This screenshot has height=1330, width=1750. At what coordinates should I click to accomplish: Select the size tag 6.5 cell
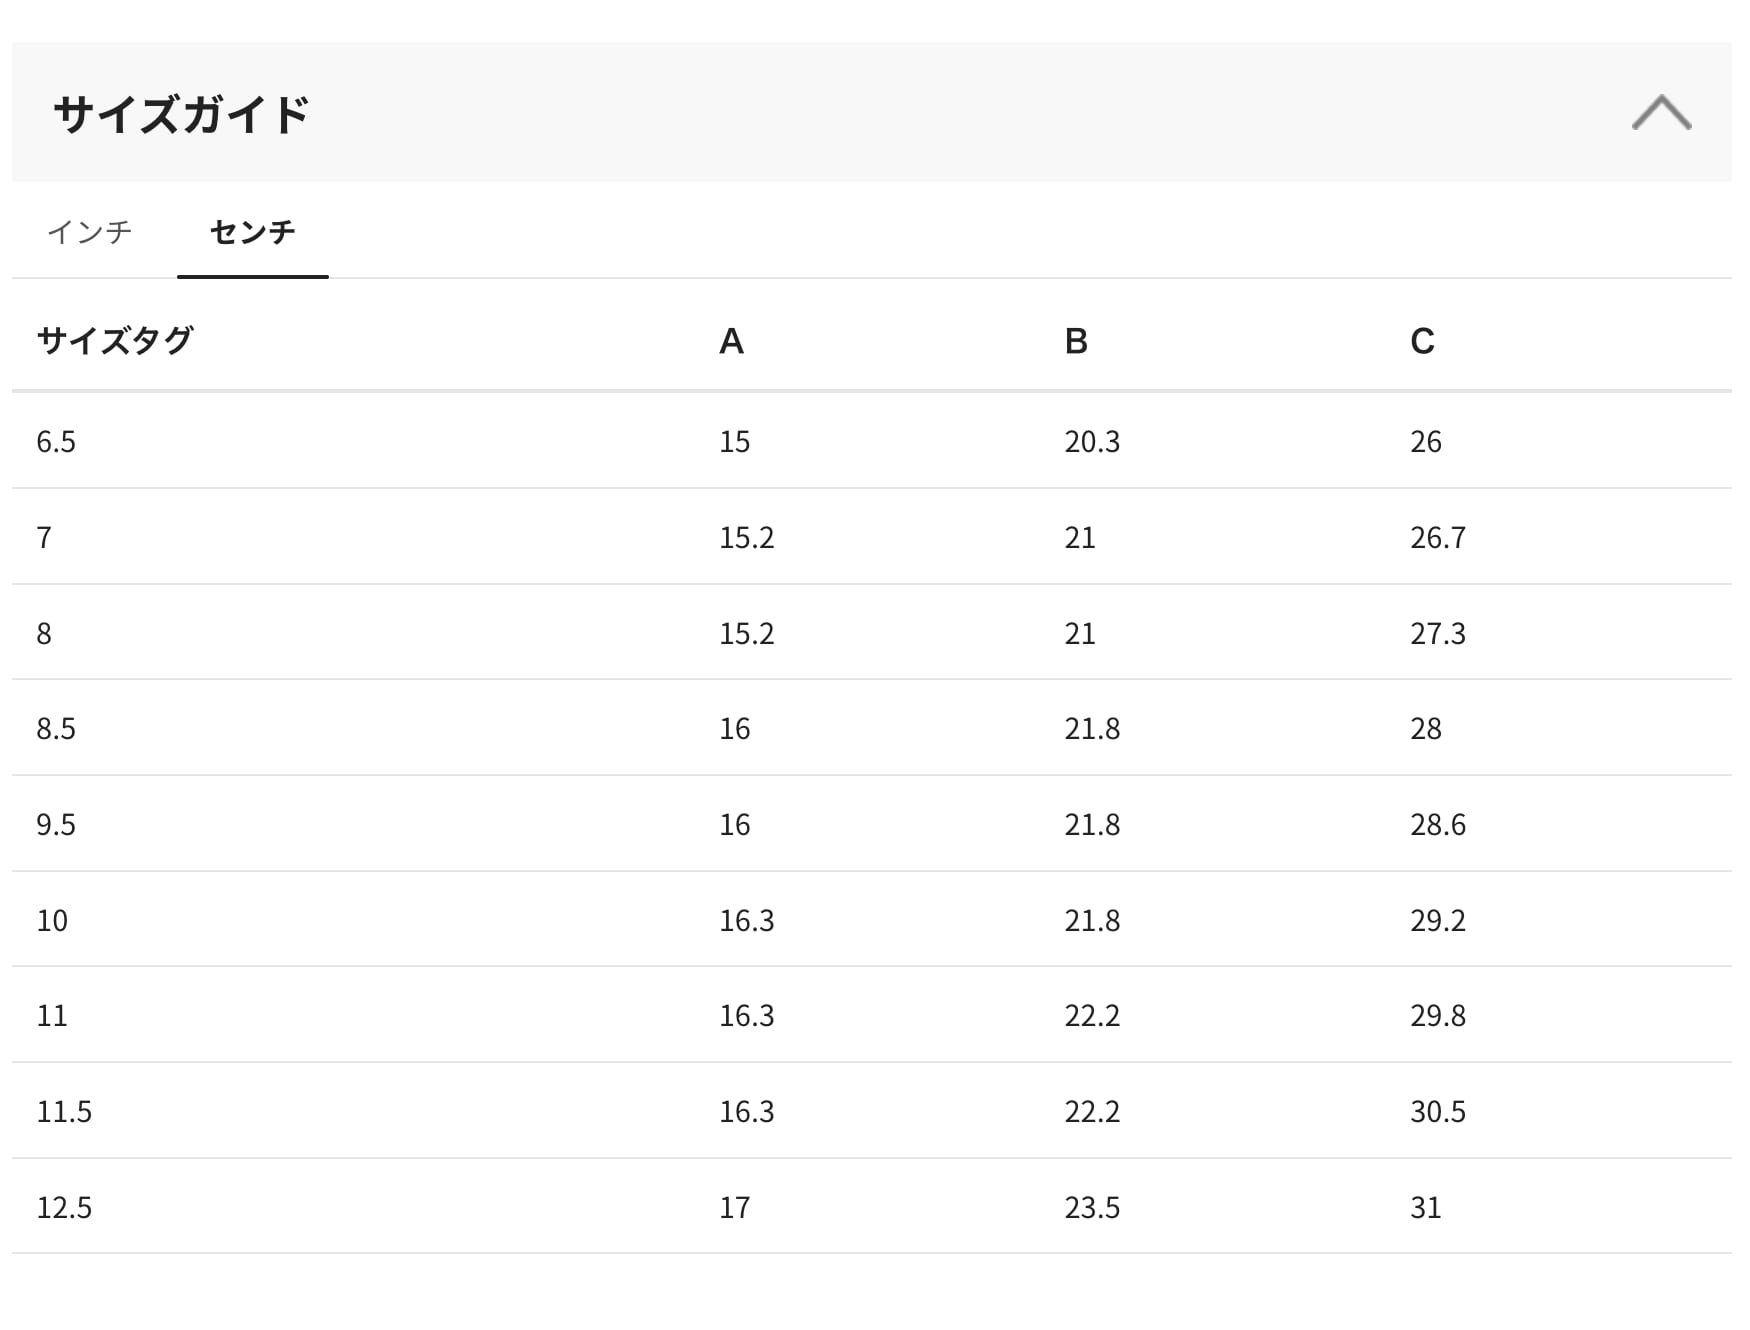pyautogui.click(x=56, y=442)
